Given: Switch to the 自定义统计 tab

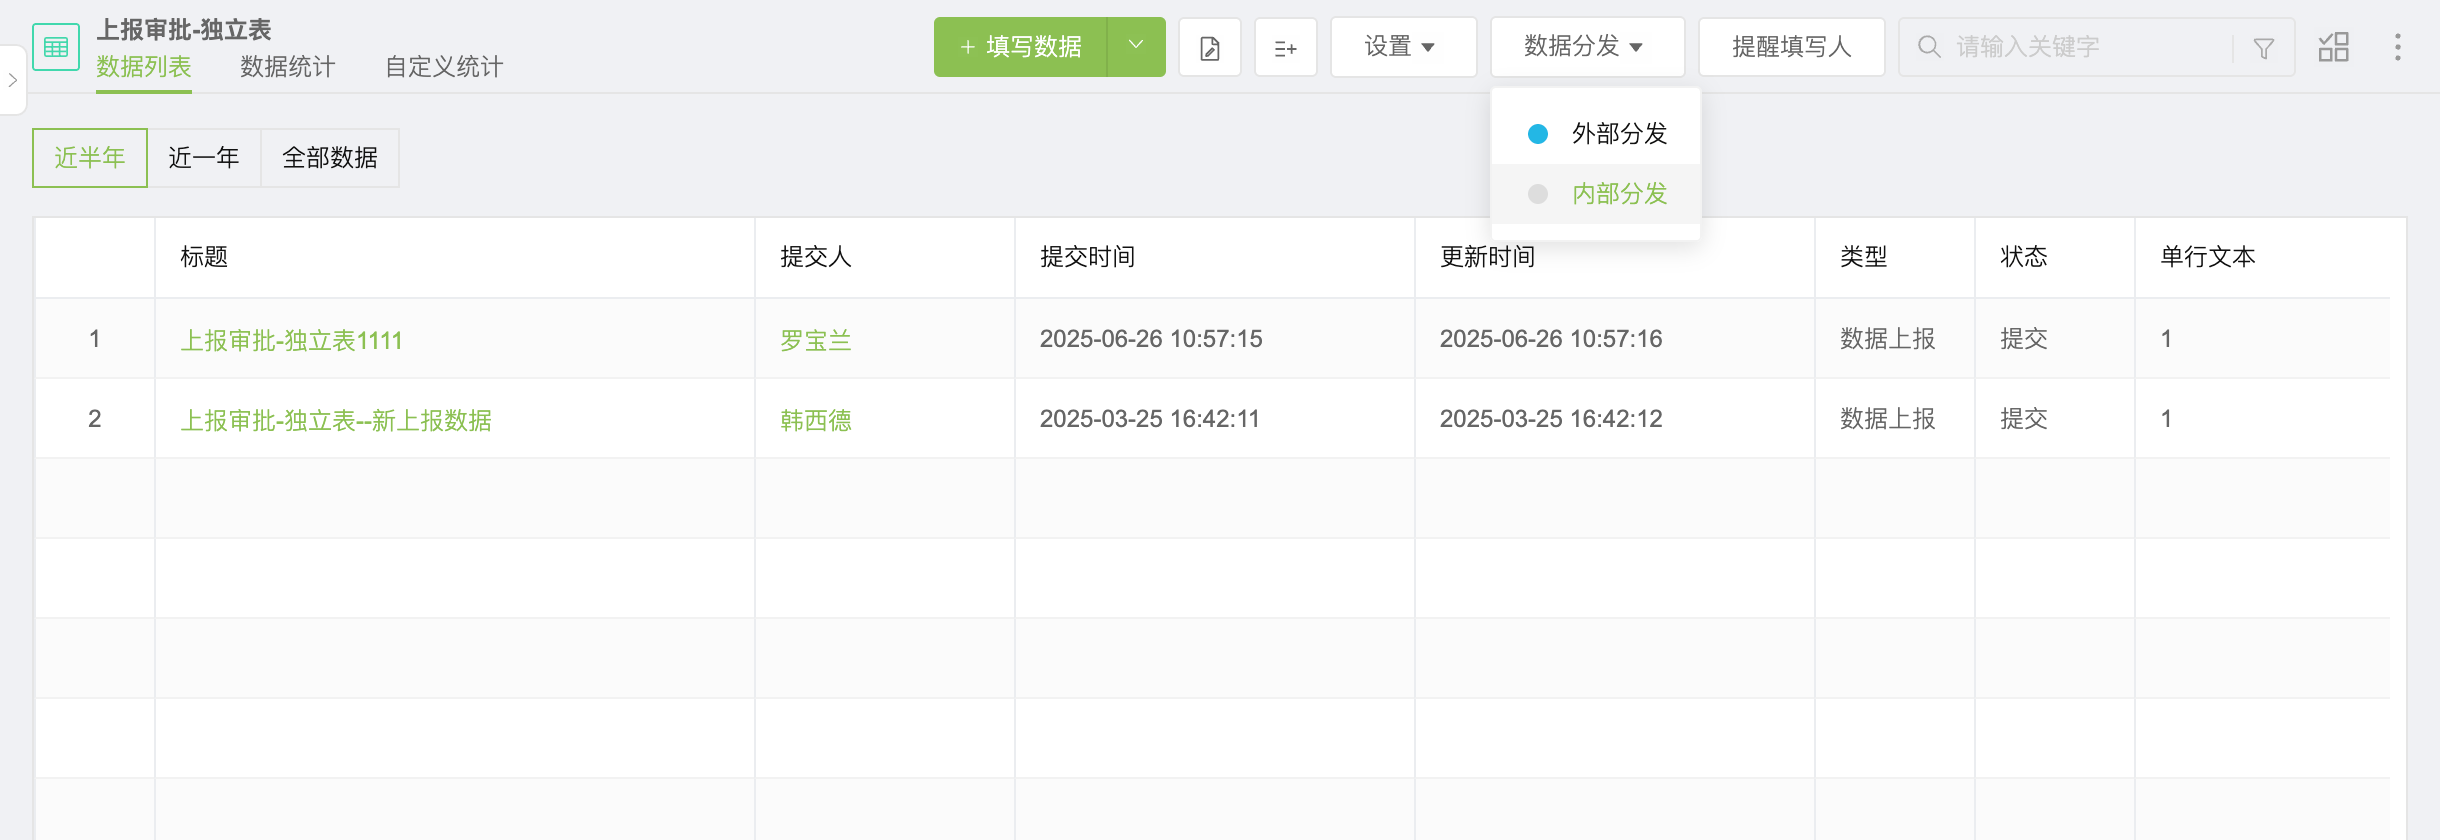Looking at the screenshot, I should (x=444, y=67).
